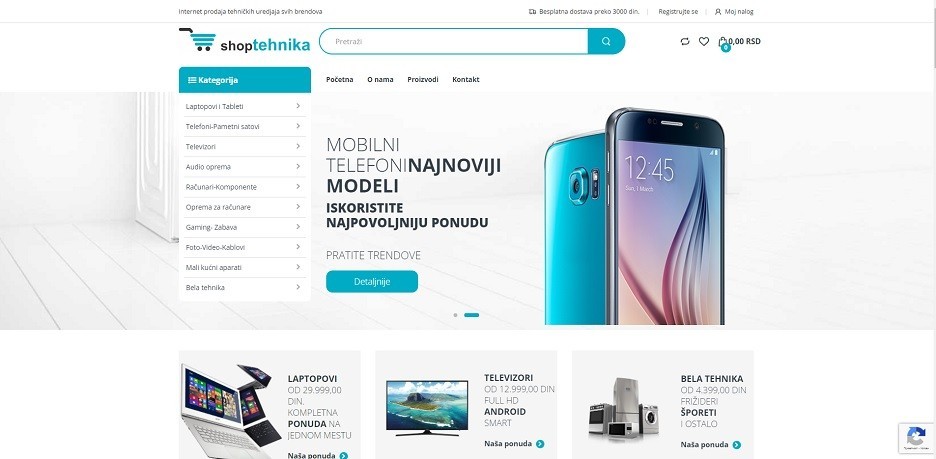This screenshot has width=936, height=459.
Task: Click arrow icon next to Televizori Naša ponuda
Action: [540, 443]
